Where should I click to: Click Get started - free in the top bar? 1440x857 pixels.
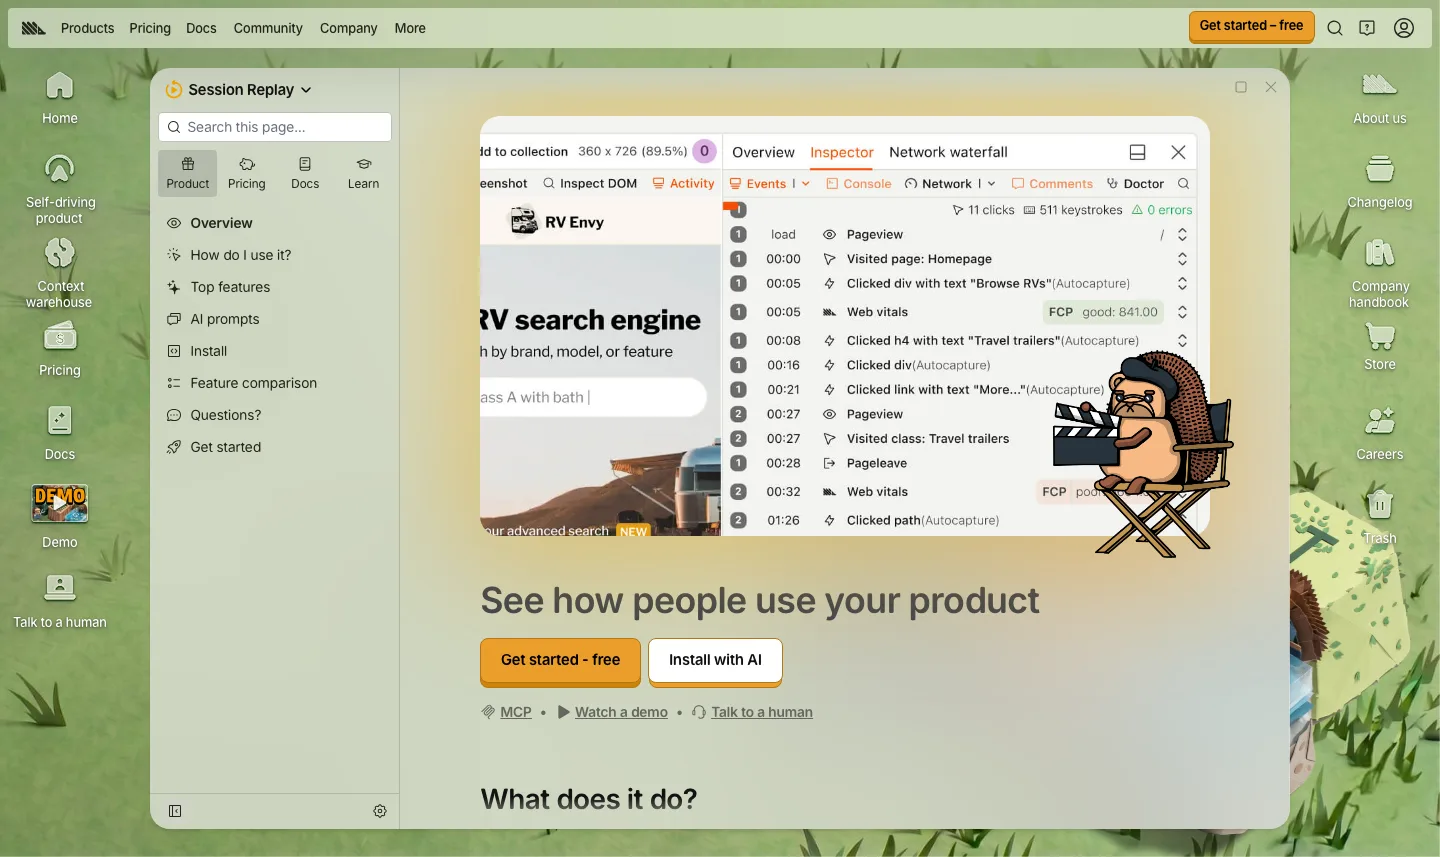(1251, 27)
